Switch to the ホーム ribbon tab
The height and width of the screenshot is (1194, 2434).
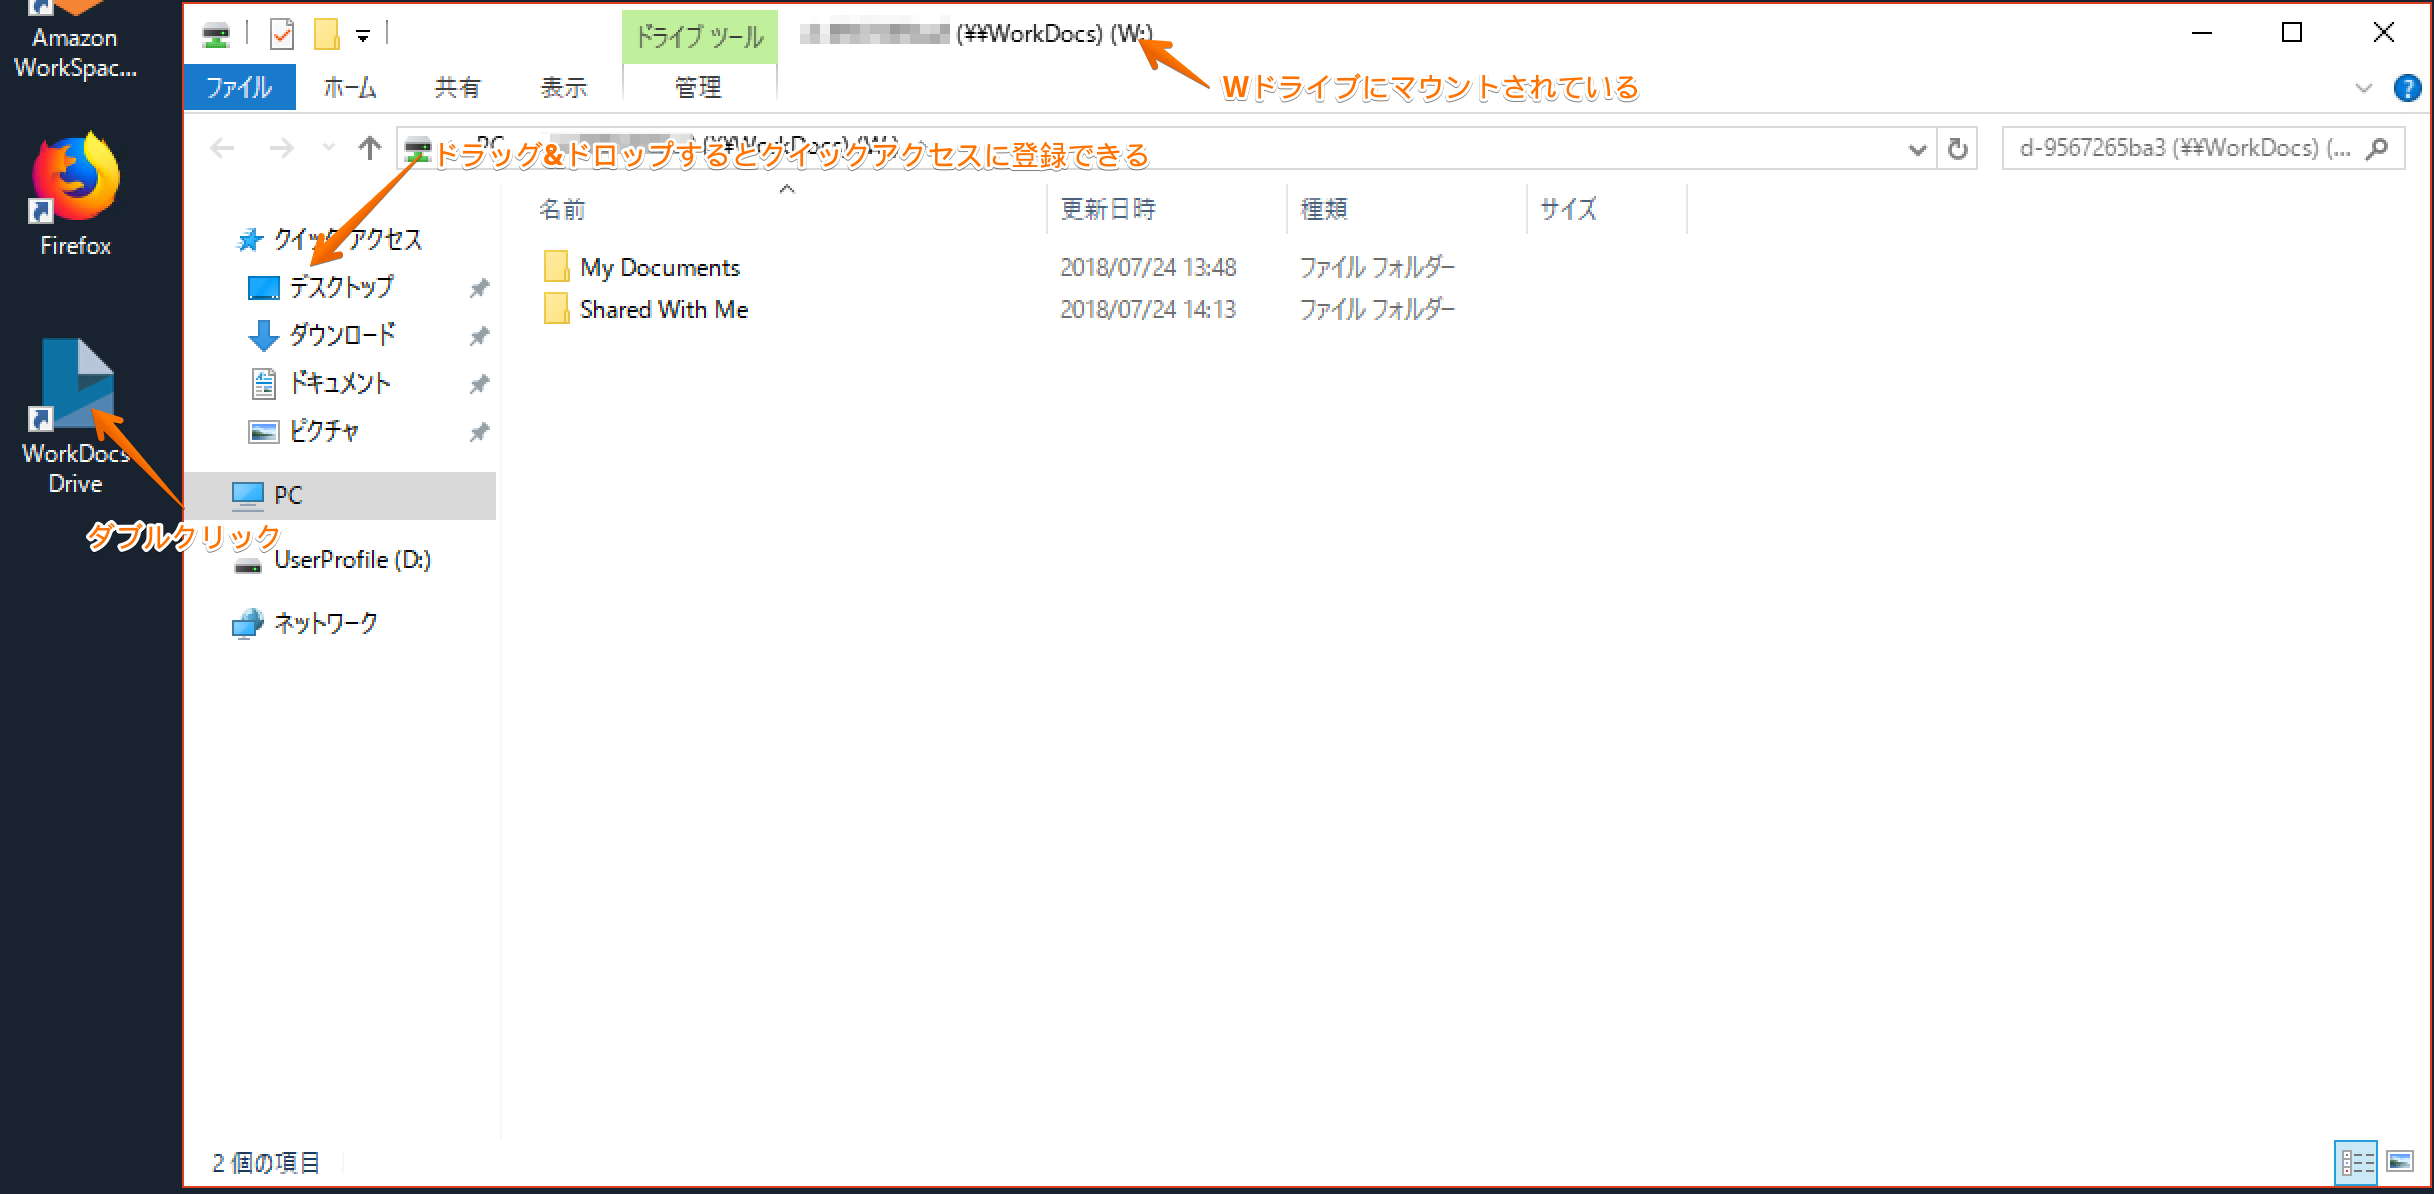coord(350,88)
